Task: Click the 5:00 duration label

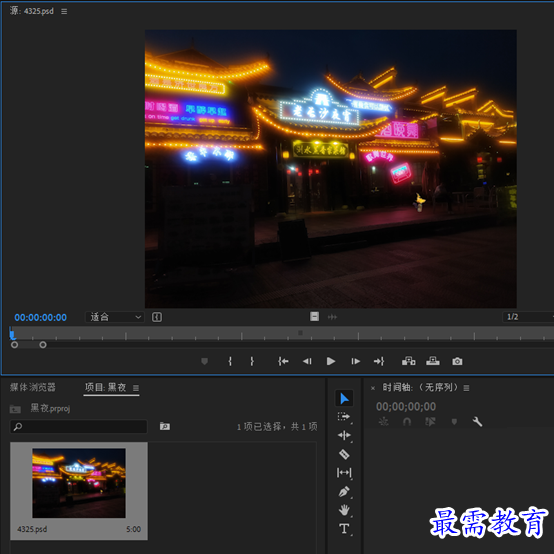Action: [133, 529]
